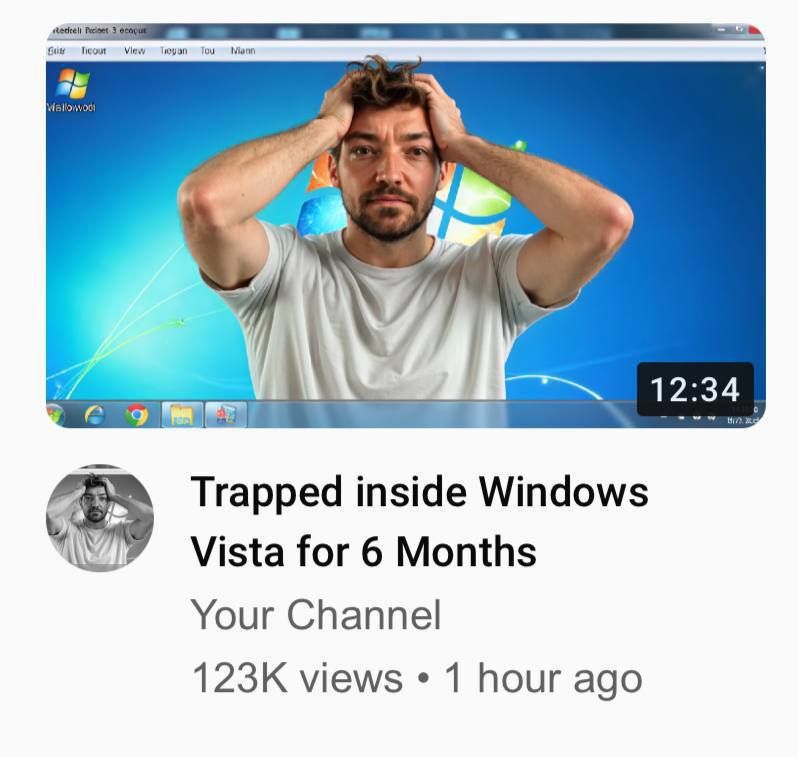Click the Windows Start orb

pyautogui.click(x=54, y=415)
